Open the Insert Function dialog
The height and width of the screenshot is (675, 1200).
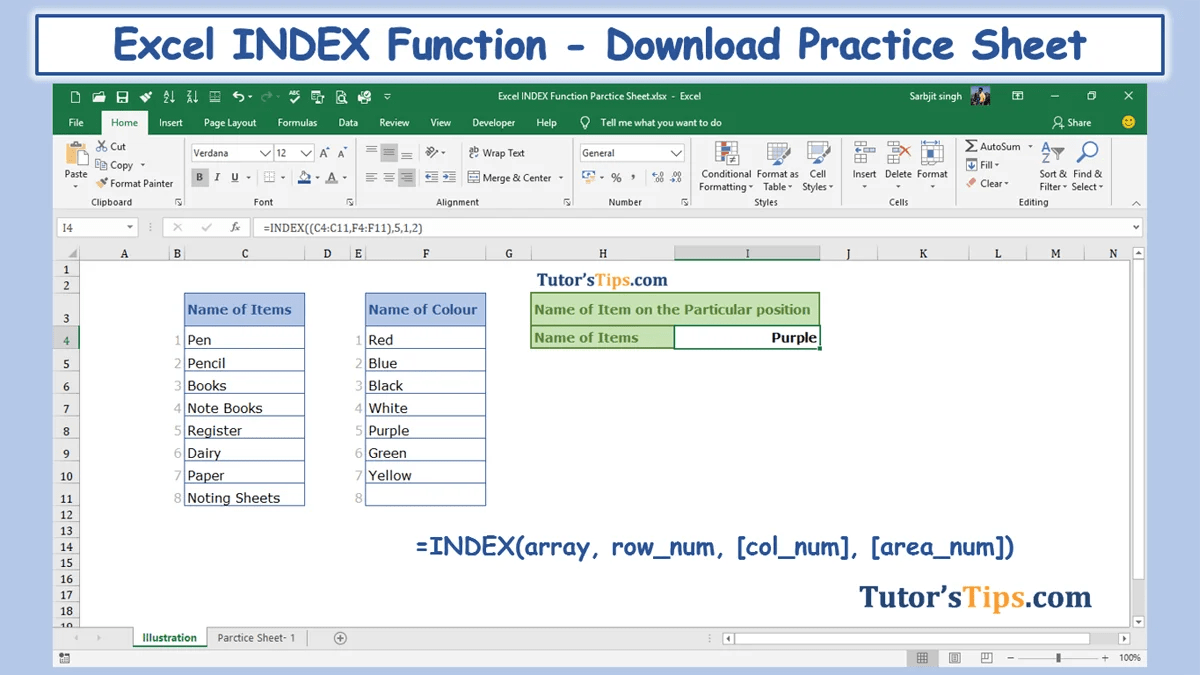pyautogui.click(x=234, y=227)
